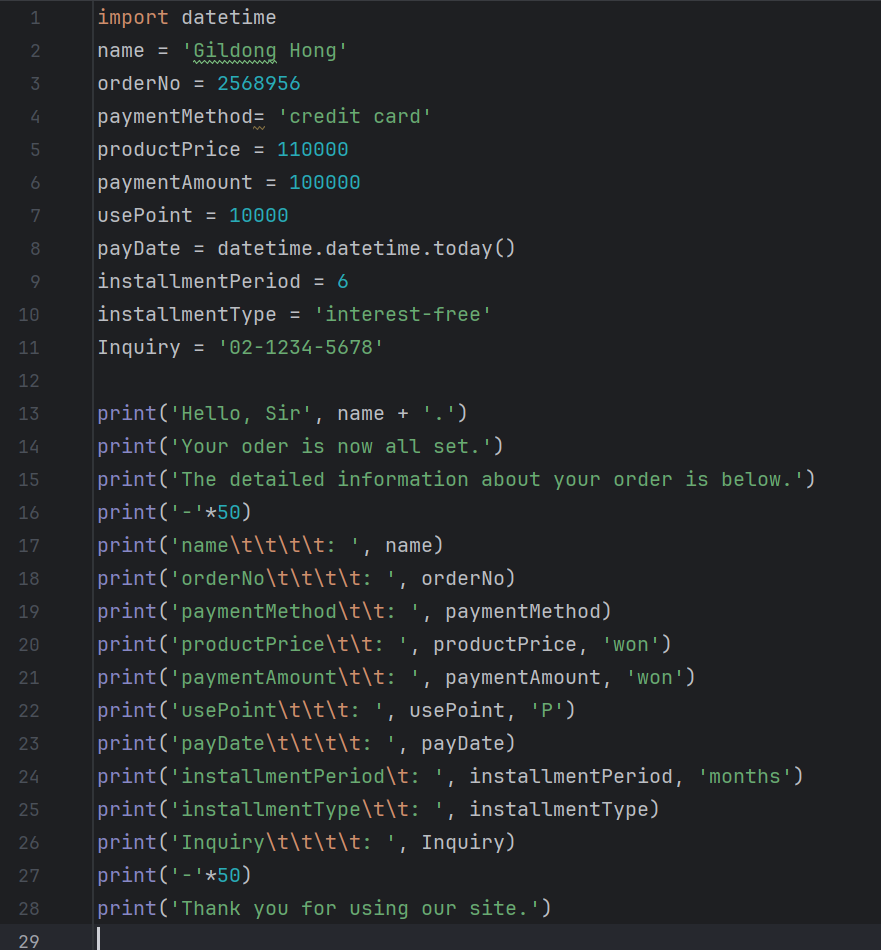The height and width of the screenshot is (950, 881).
Task: Click the phone number string '02-1234-5678'
Action: click(301, 348)
